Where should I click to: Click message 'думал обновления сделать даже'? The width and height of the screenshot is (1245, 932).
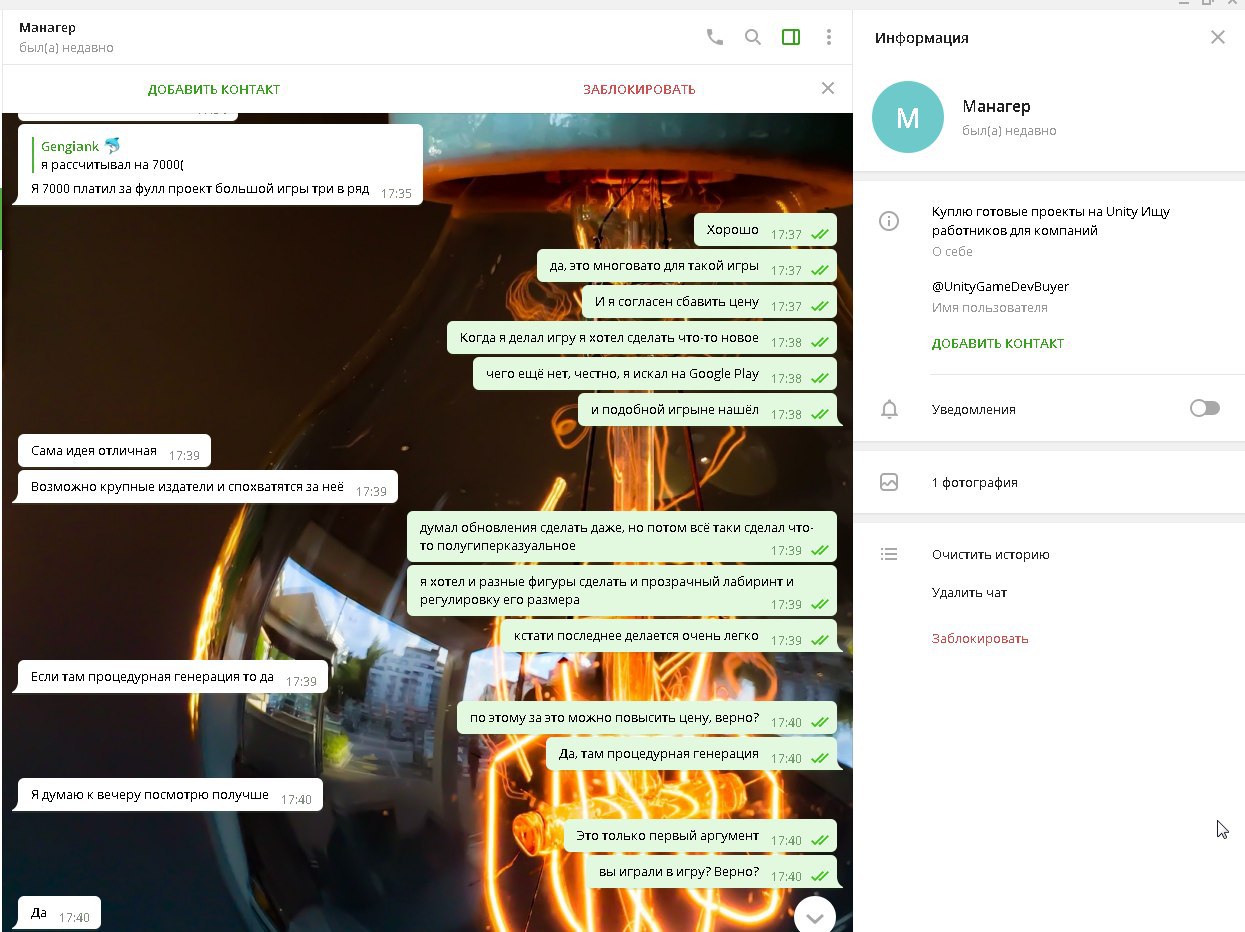click(621, 537)
